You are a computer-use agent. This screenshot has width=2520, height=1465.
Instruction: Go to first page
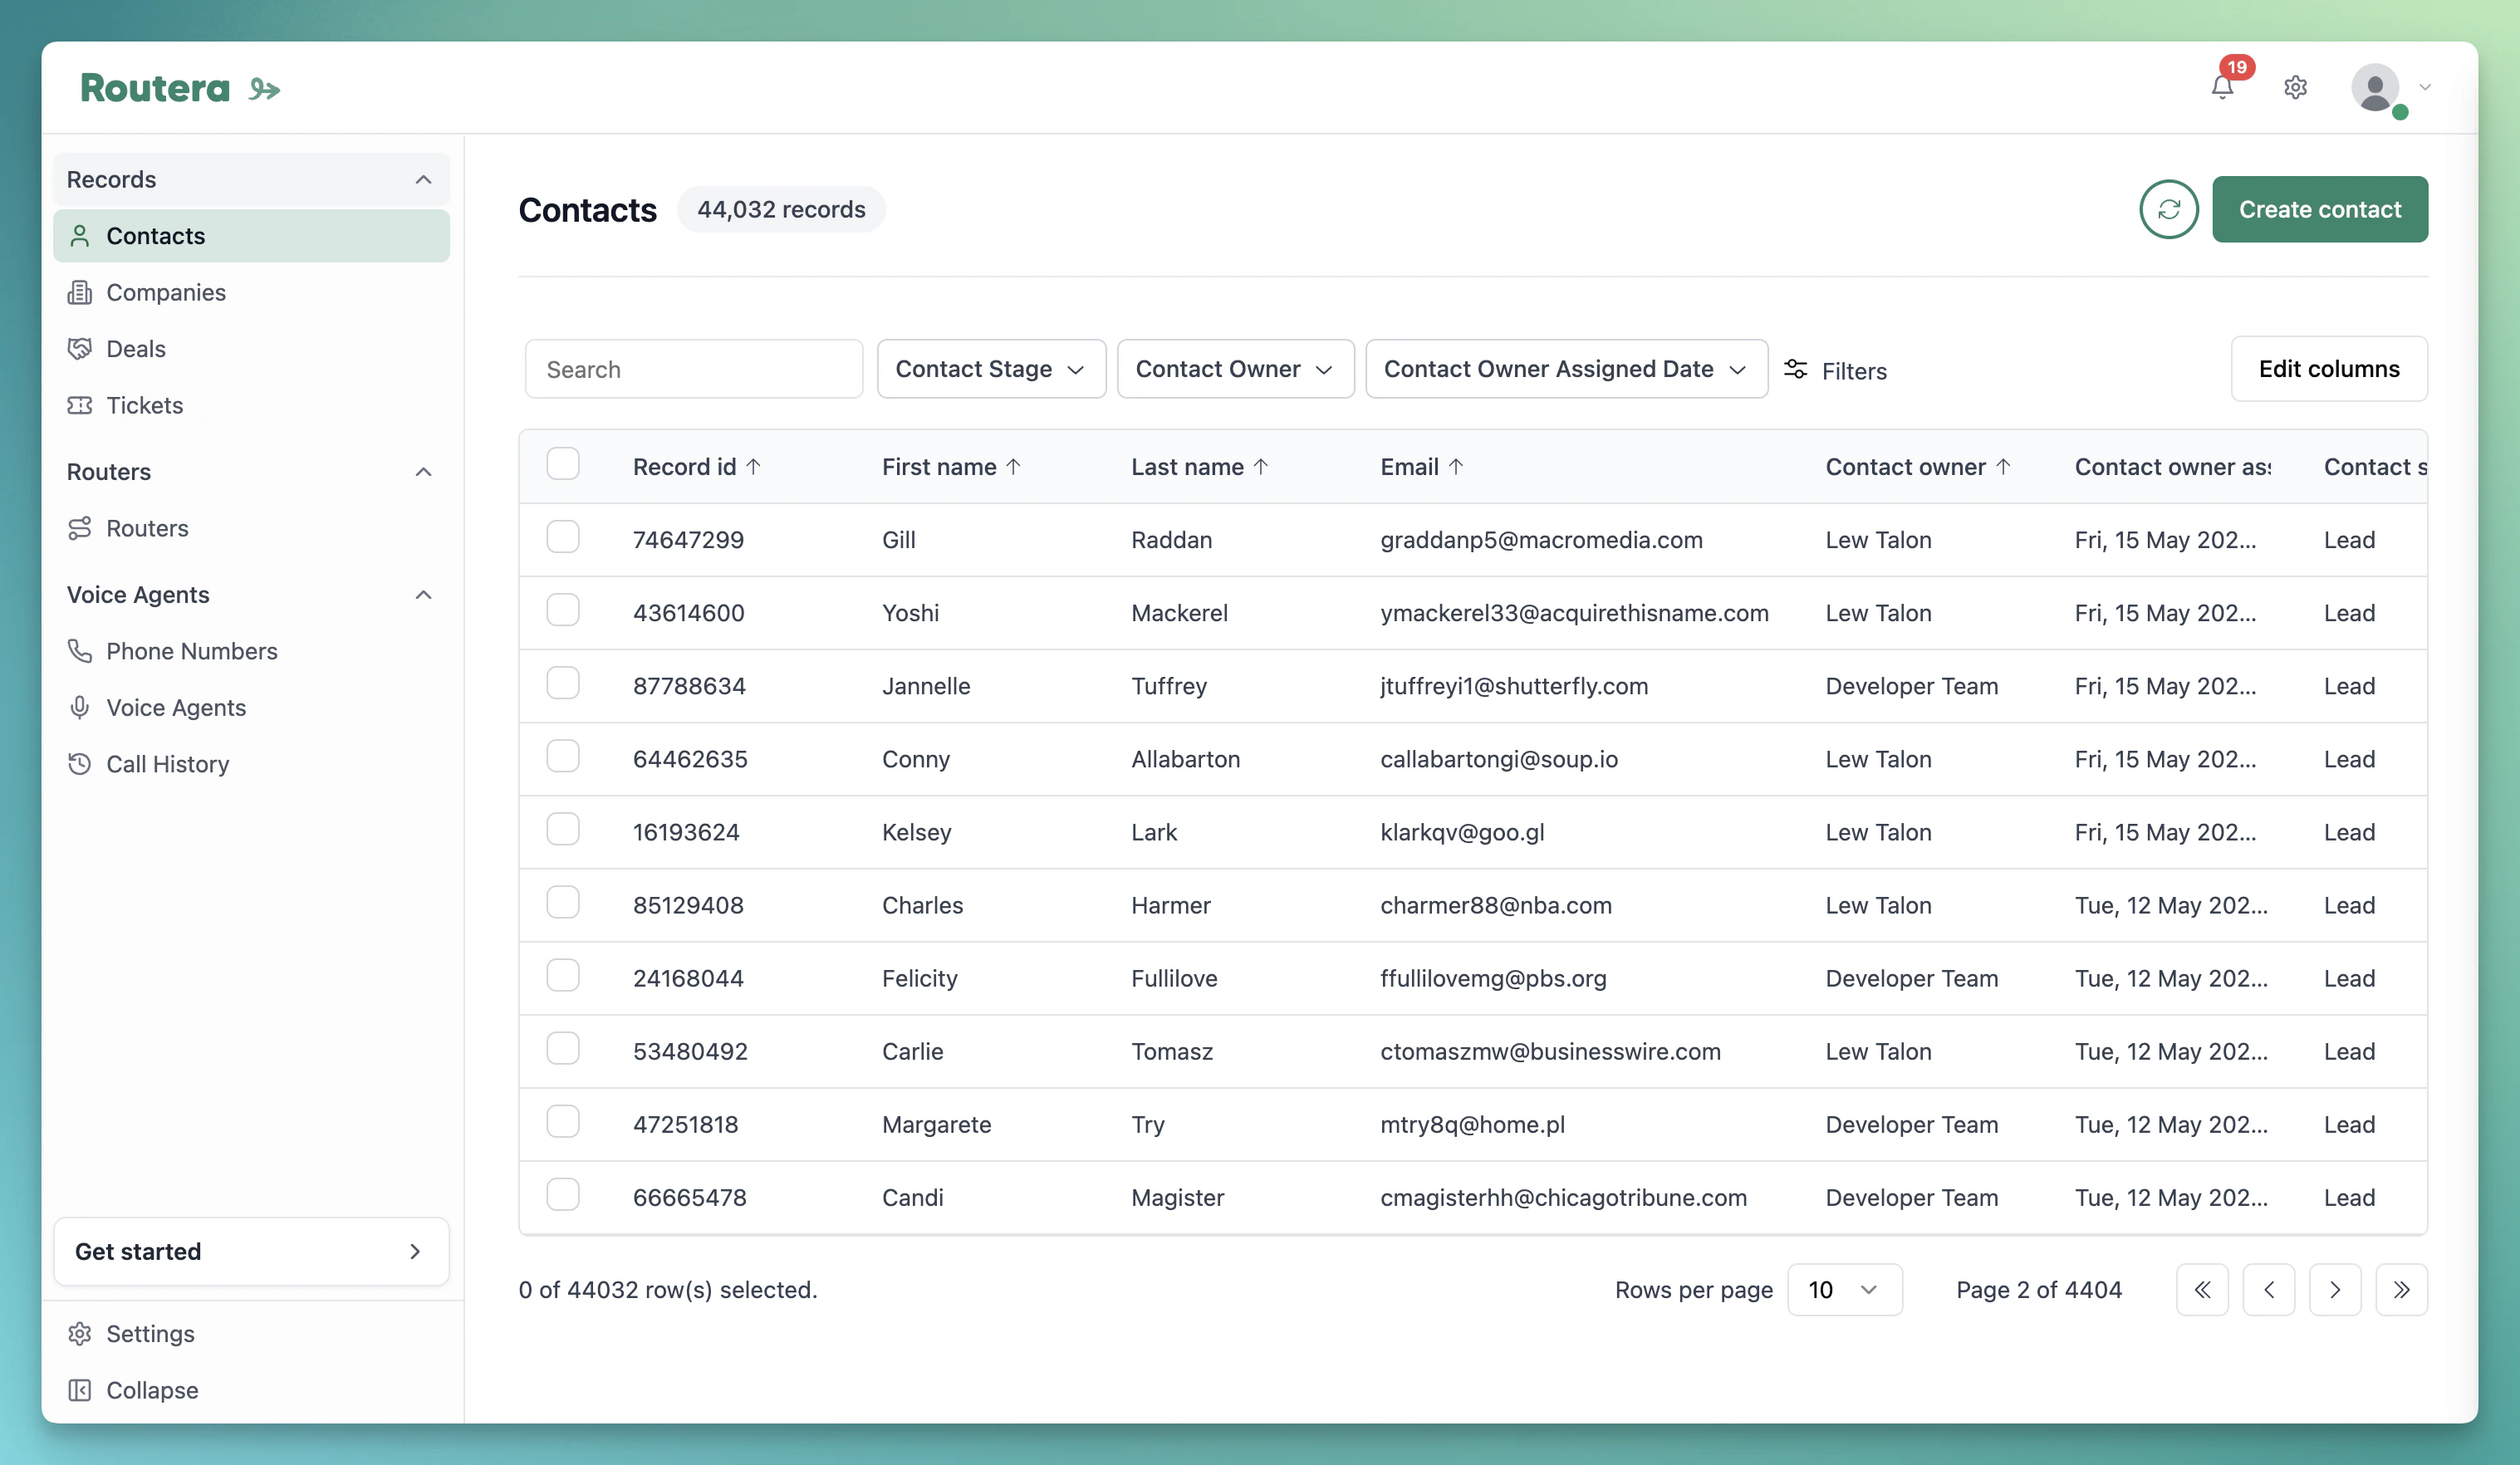(2202, 1289)
